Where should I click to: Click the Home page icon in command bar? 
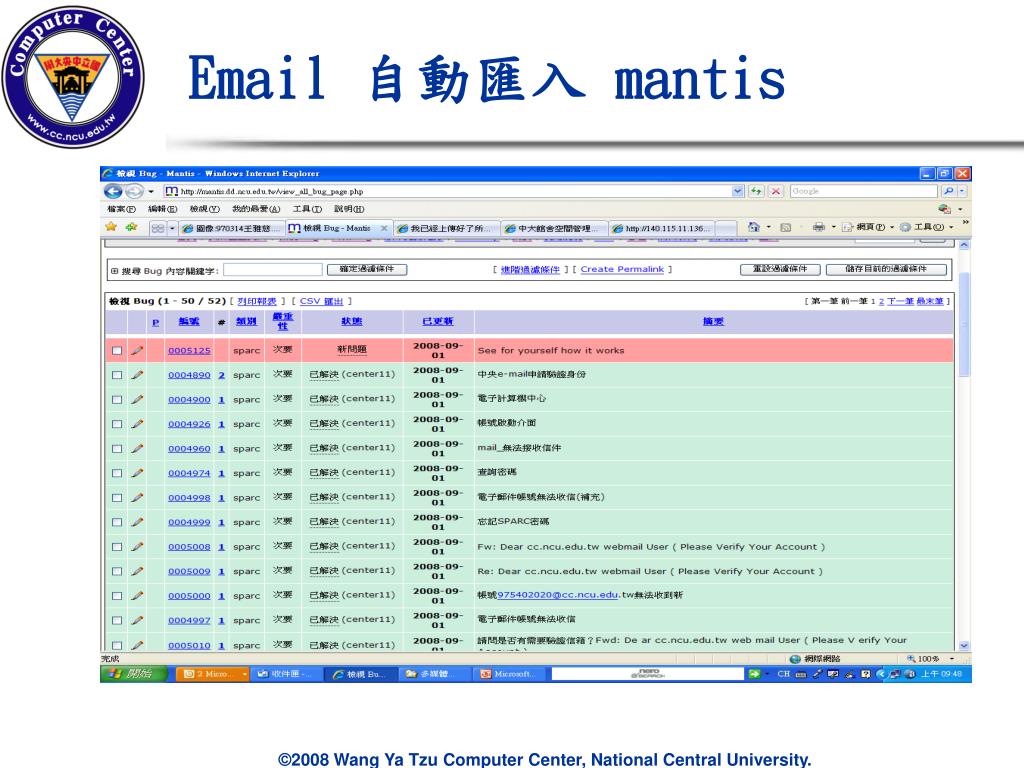pyautogui.click(x=754, y=227)
